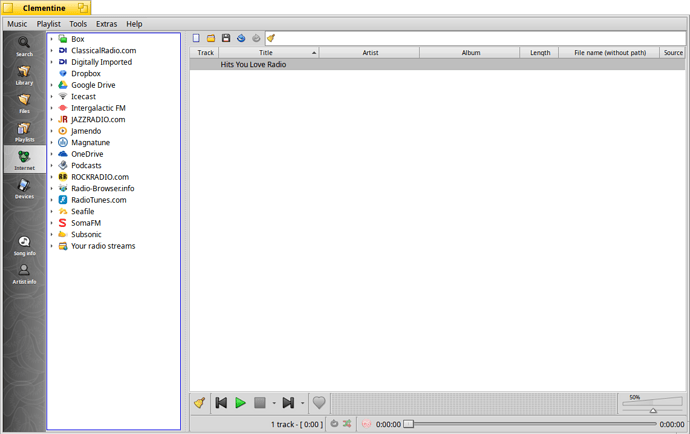Select Magnatune in the tree
This screenshot has height=434, width=690.
(90, 142)
